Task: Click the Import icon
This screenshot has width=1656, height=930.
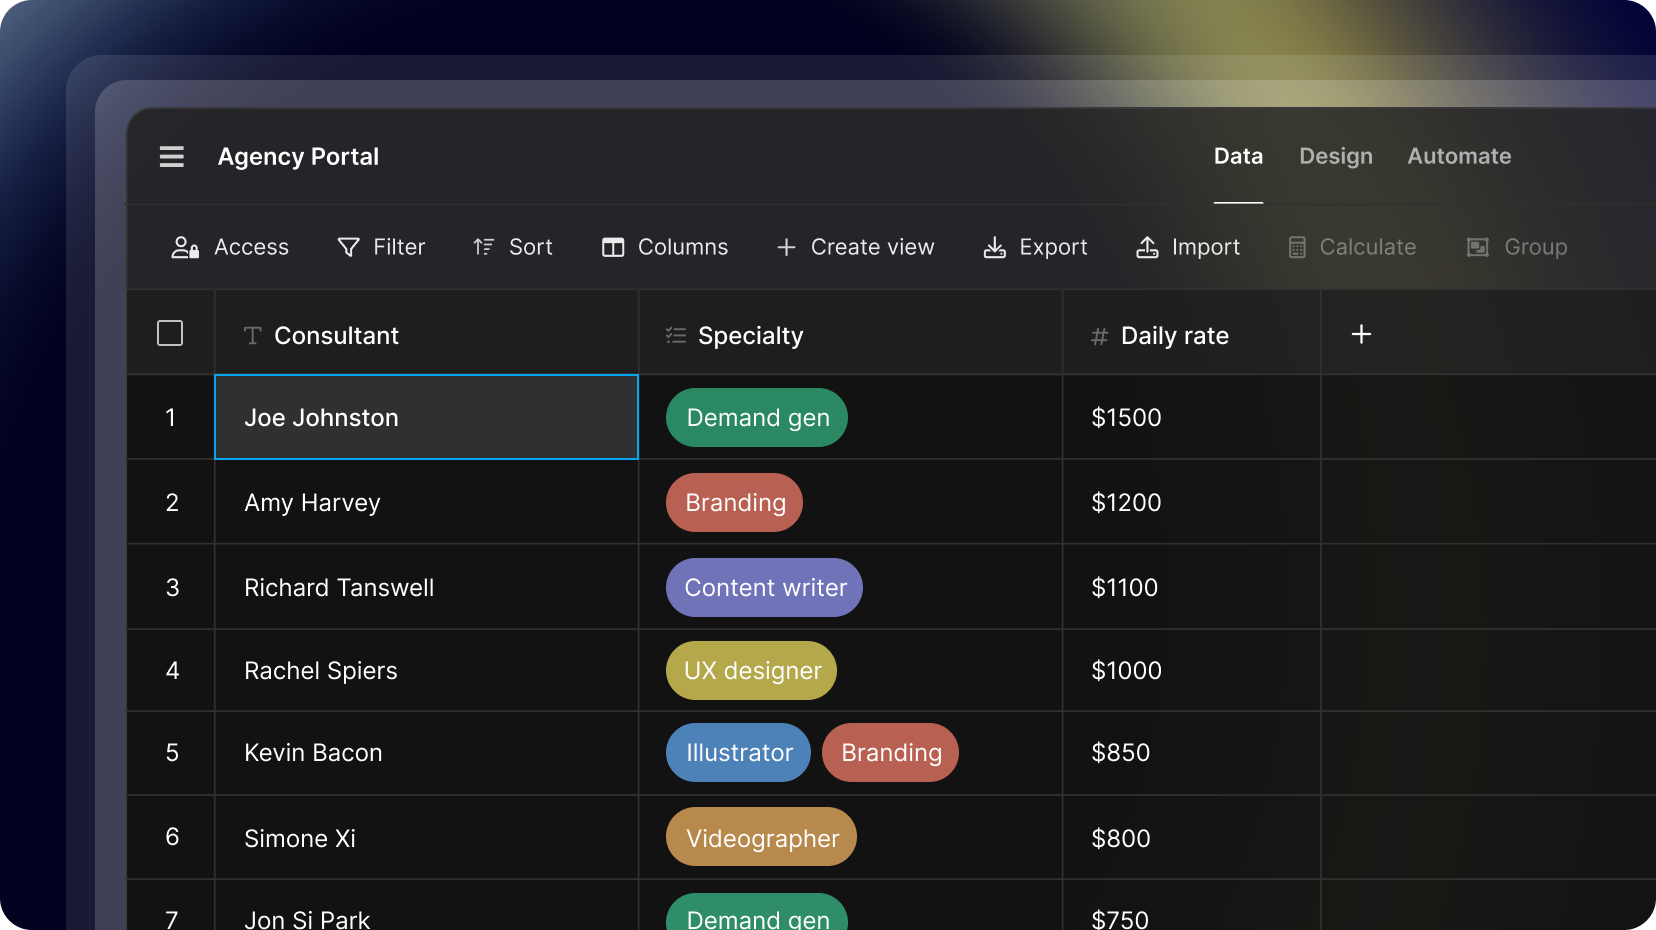Action: (1146, 247)
